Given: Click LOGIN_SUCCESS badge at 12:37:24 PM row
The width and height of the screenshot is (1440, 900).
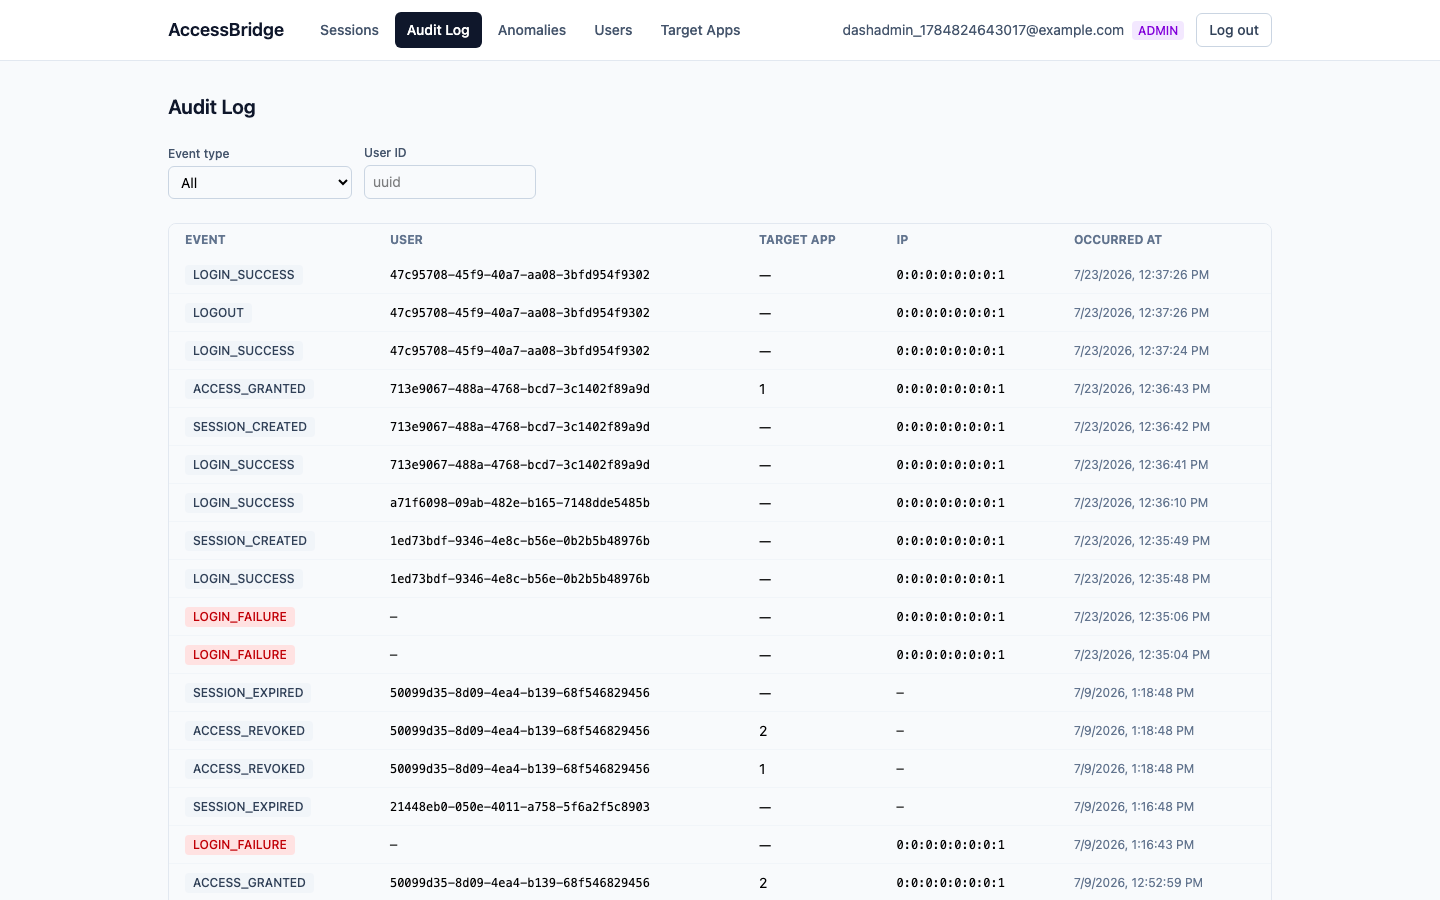Looking at the screenshot, I should point(244,351).
